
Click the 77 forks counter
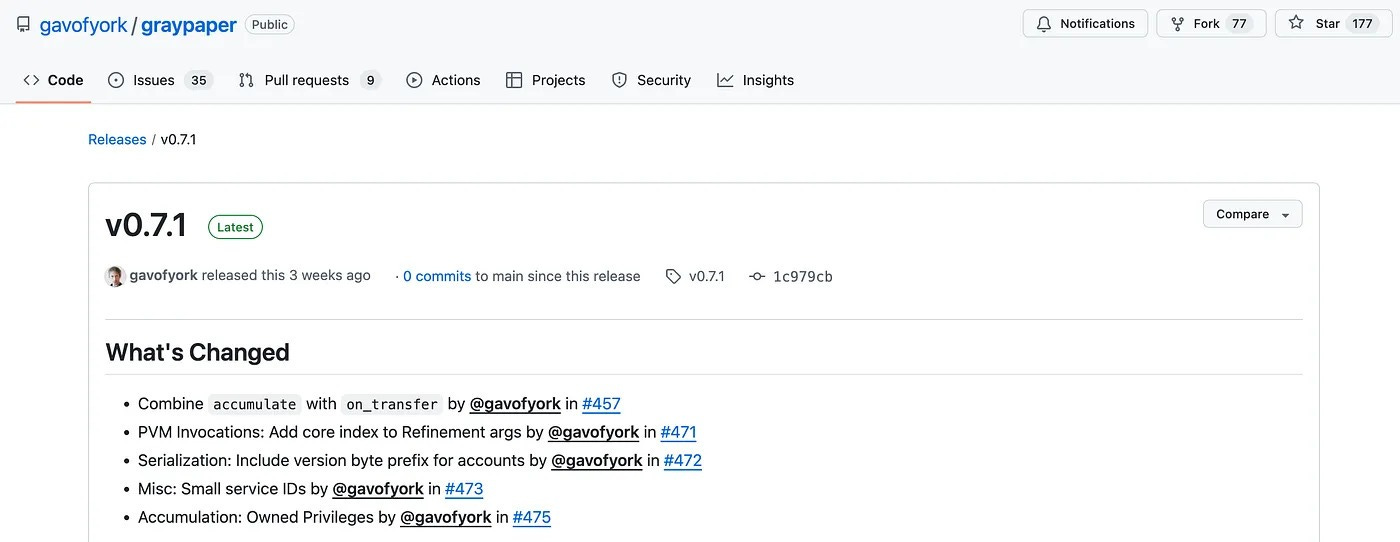pyautogui.click(x=1240, y=23)
